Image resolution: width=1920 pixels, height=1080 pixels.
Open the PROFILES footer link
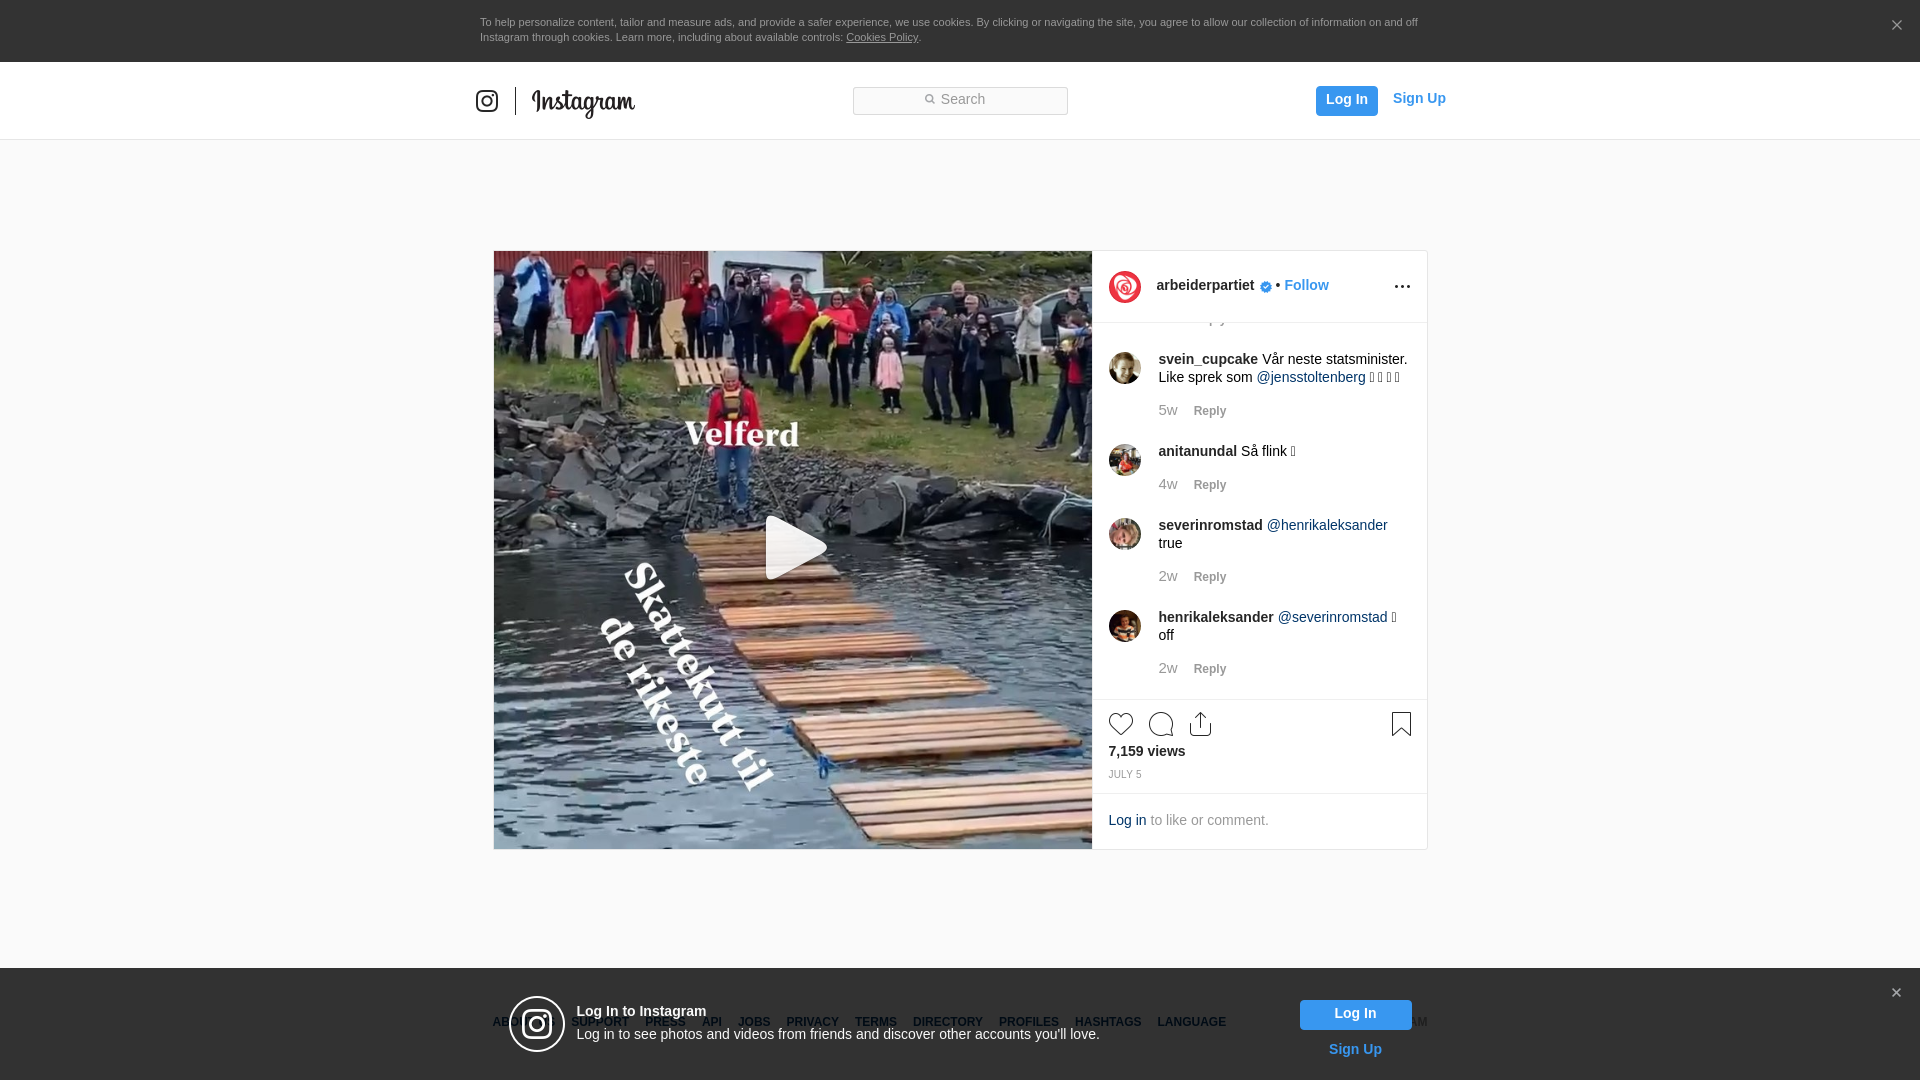pyautogui.click(x=1028, y=1022)
